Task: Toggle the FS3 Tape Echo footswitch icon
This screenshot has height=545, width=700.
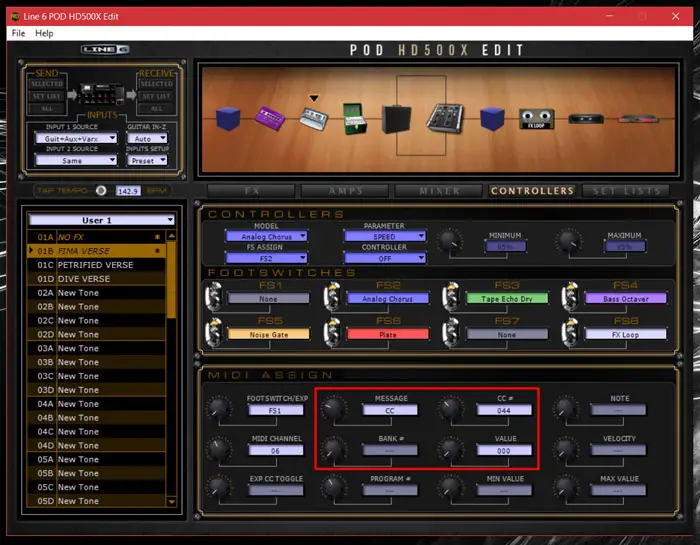Action: coord(452,296)
